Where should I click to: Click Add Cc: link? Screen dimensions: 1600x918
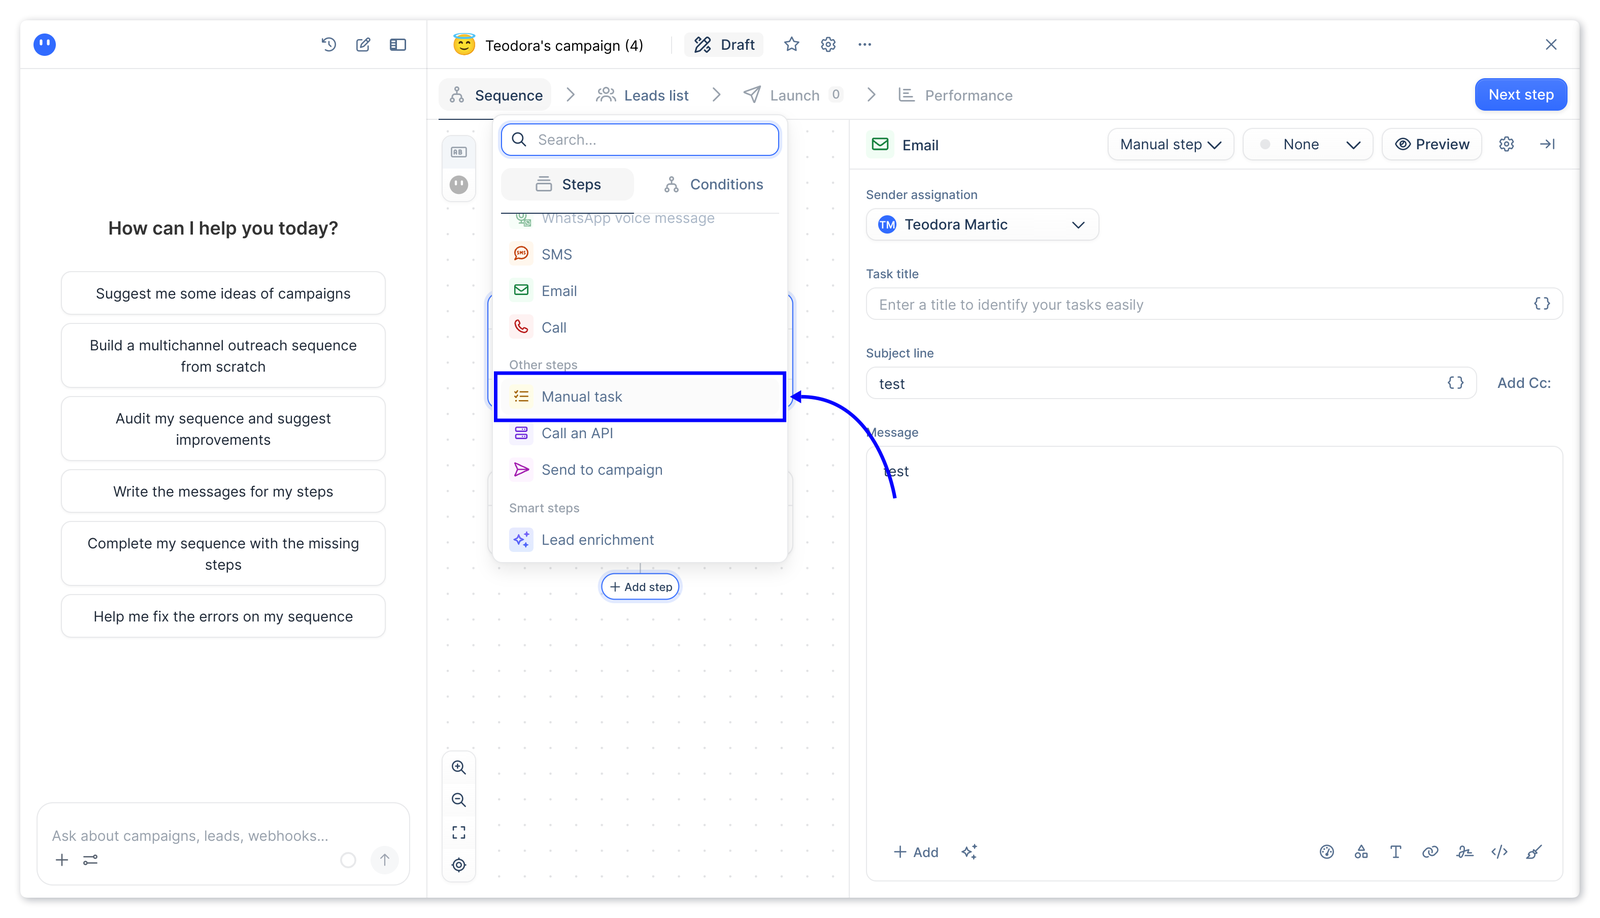click(x=1524, y=383)
